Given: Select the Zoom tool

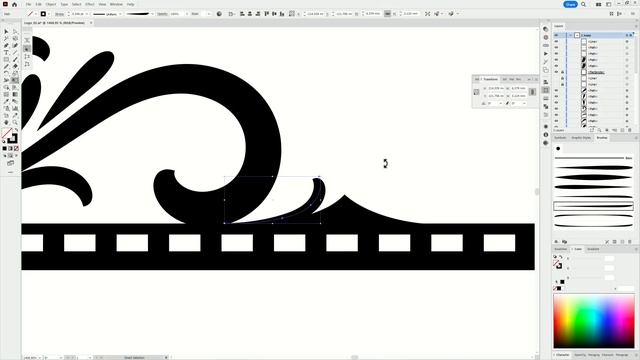Looking at the screenshot, I should tap(15, 122).
